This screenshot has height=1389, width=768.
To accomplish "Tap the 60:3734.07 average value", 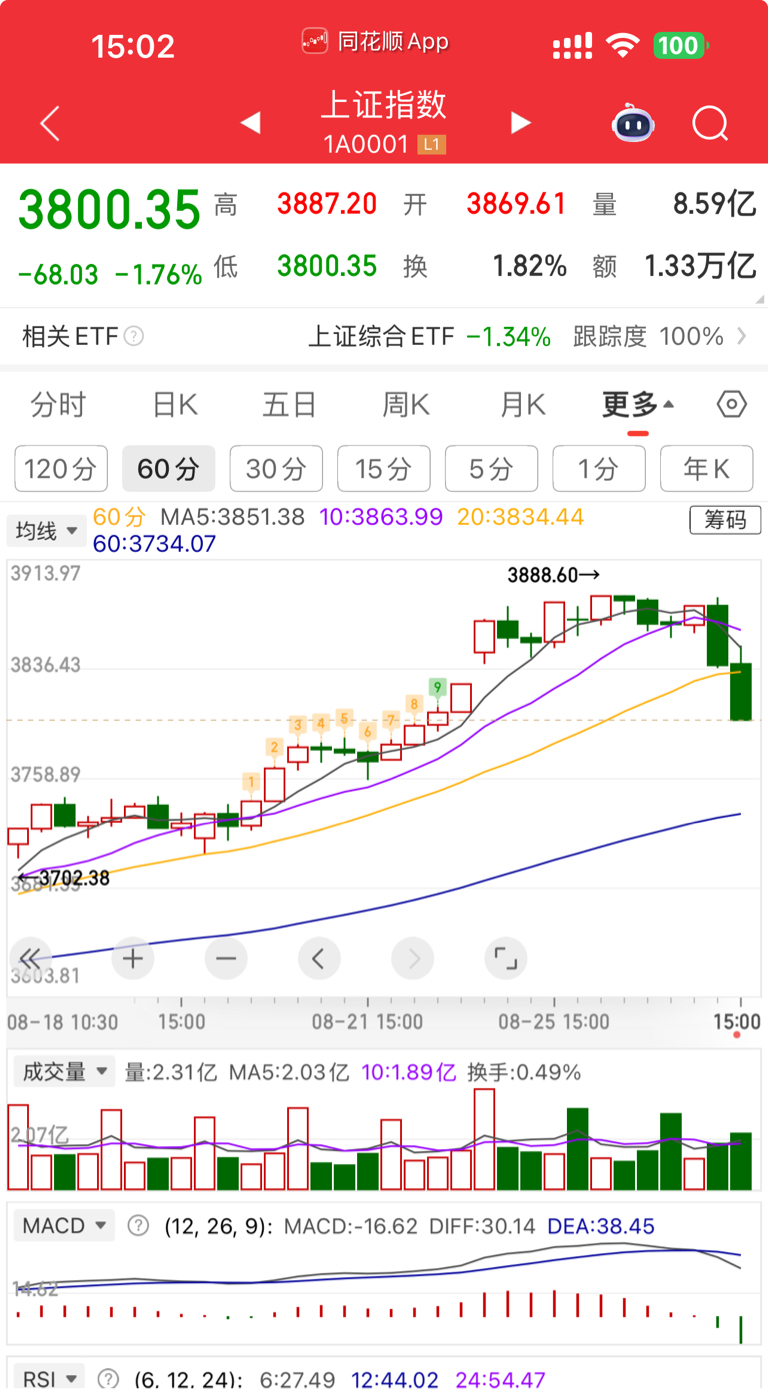I will (x=155, y=544).
